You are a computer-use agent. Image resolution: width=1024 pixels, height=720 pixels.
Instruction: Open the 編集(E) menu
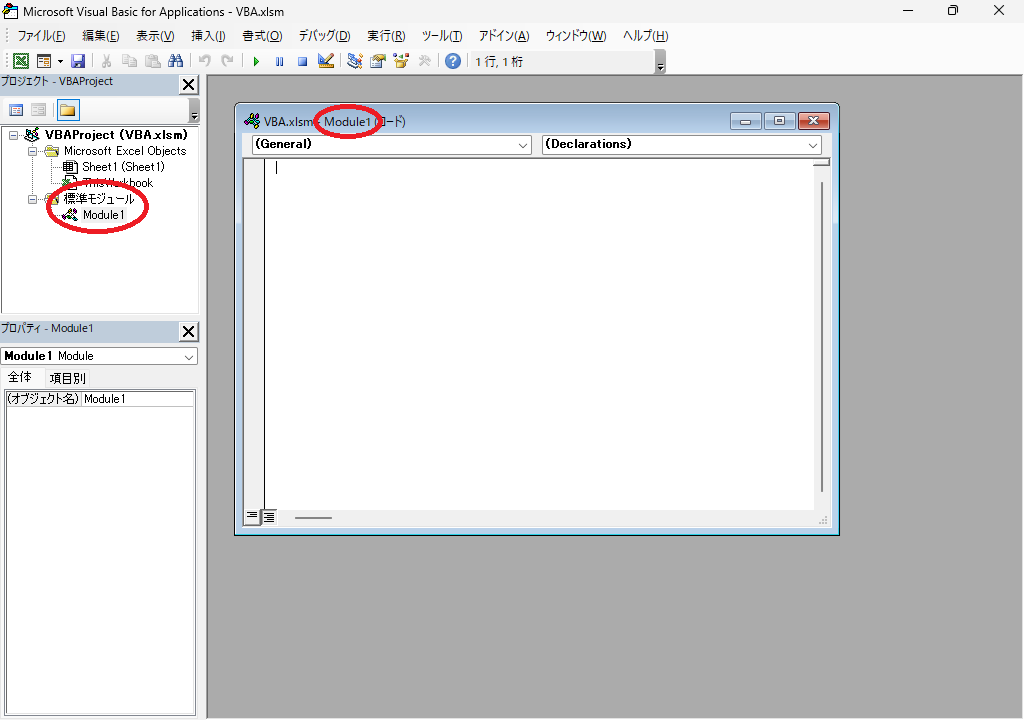click(101, 36)
